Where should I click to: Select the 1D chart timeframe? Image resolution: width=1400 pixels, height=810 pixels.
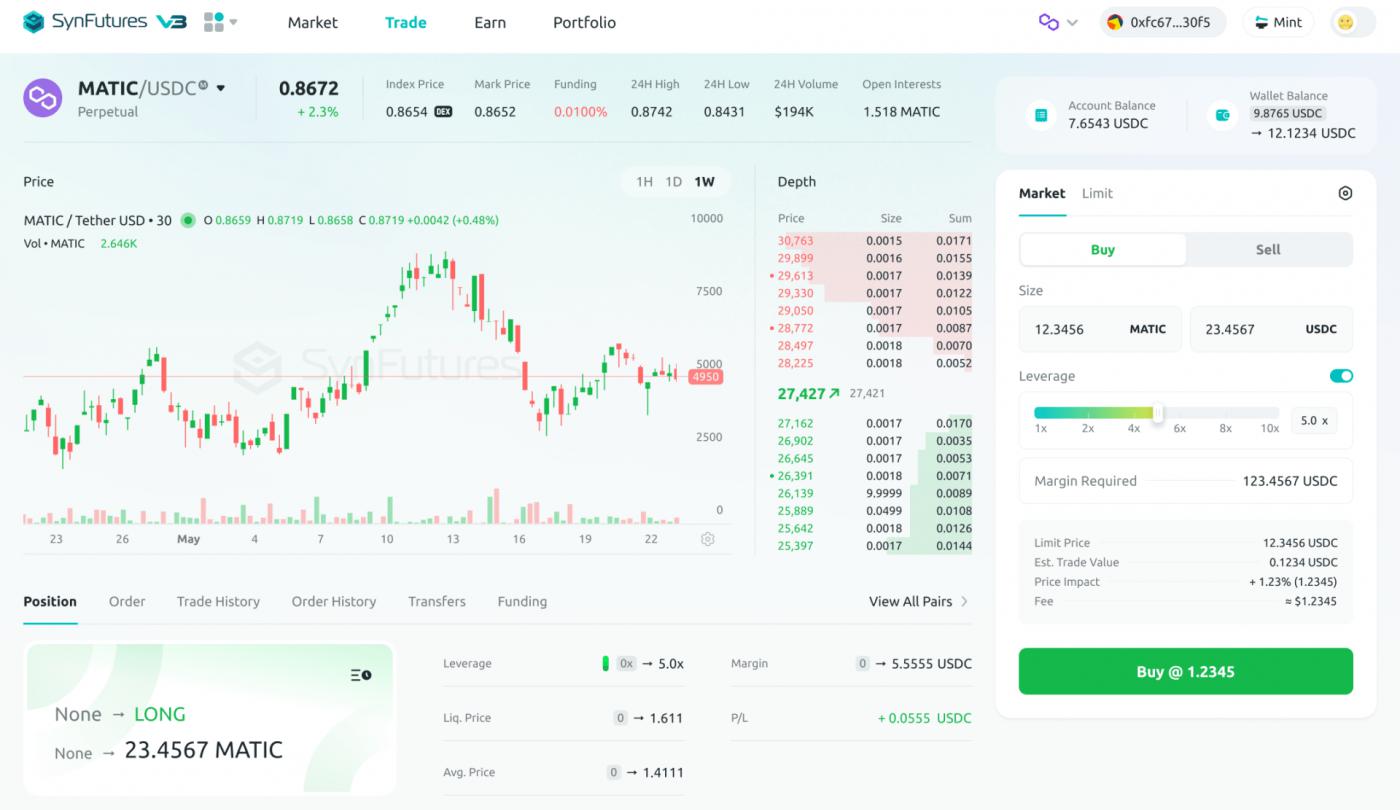coord(674,182)
